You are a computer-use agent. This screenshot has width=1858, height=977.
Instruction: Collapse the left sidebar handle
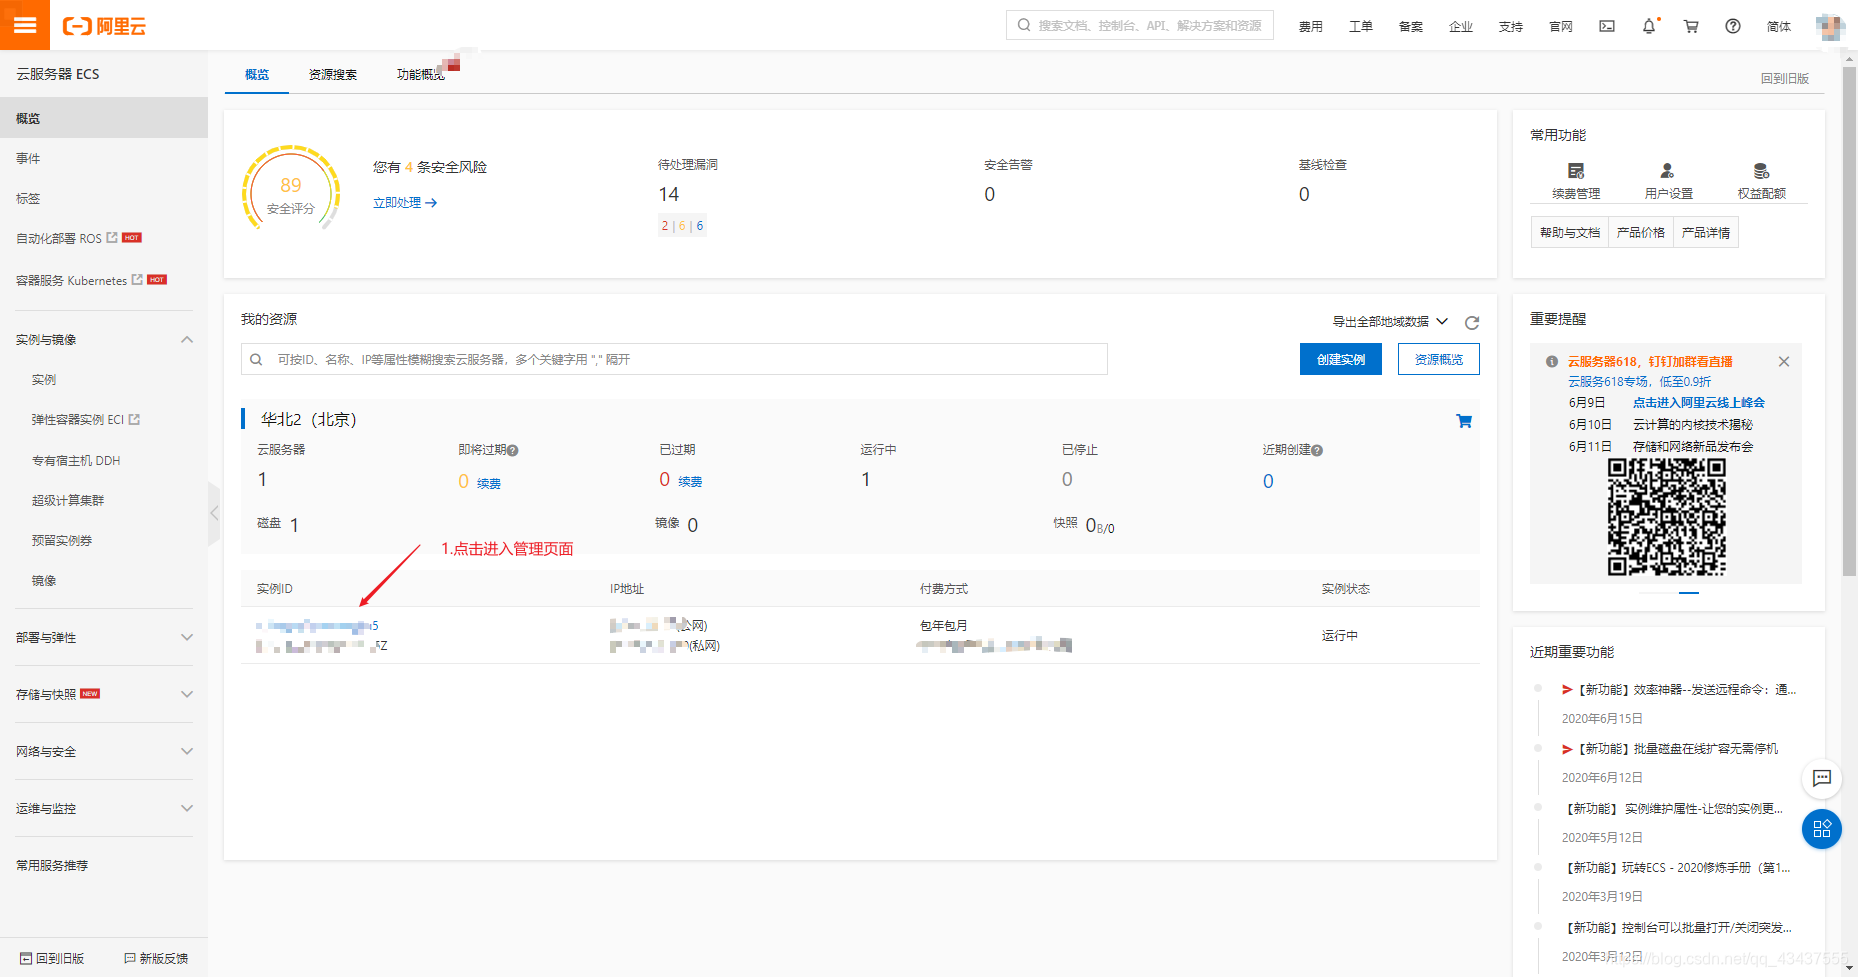[x=214, y=513]
